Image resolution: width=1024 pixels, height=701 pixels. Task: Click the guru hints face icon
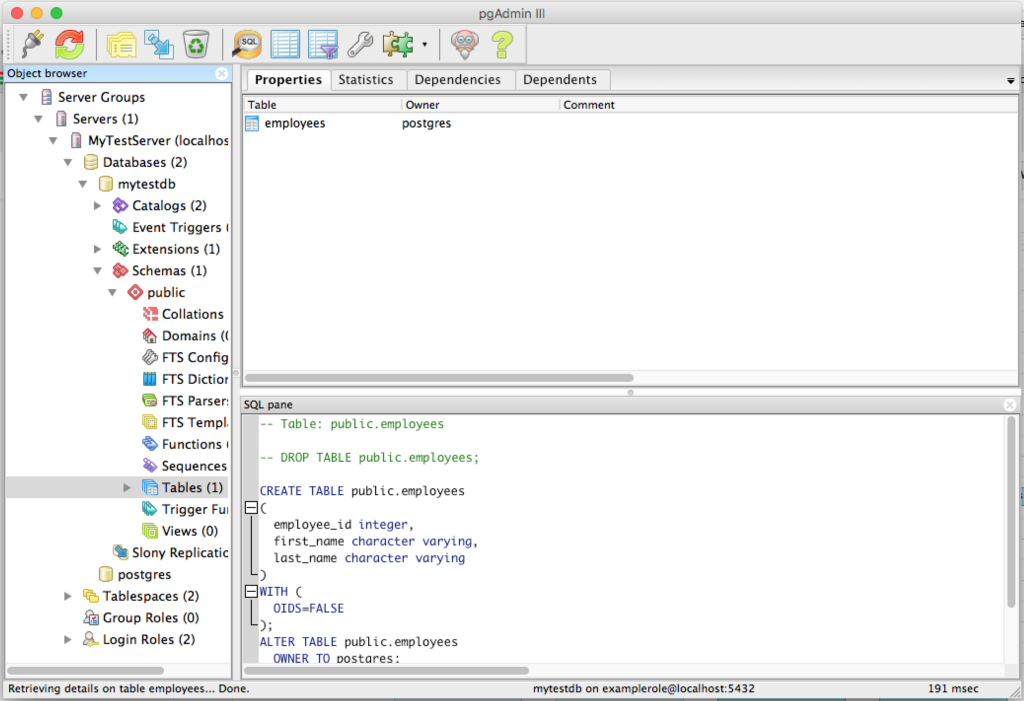tap(464, 44)
